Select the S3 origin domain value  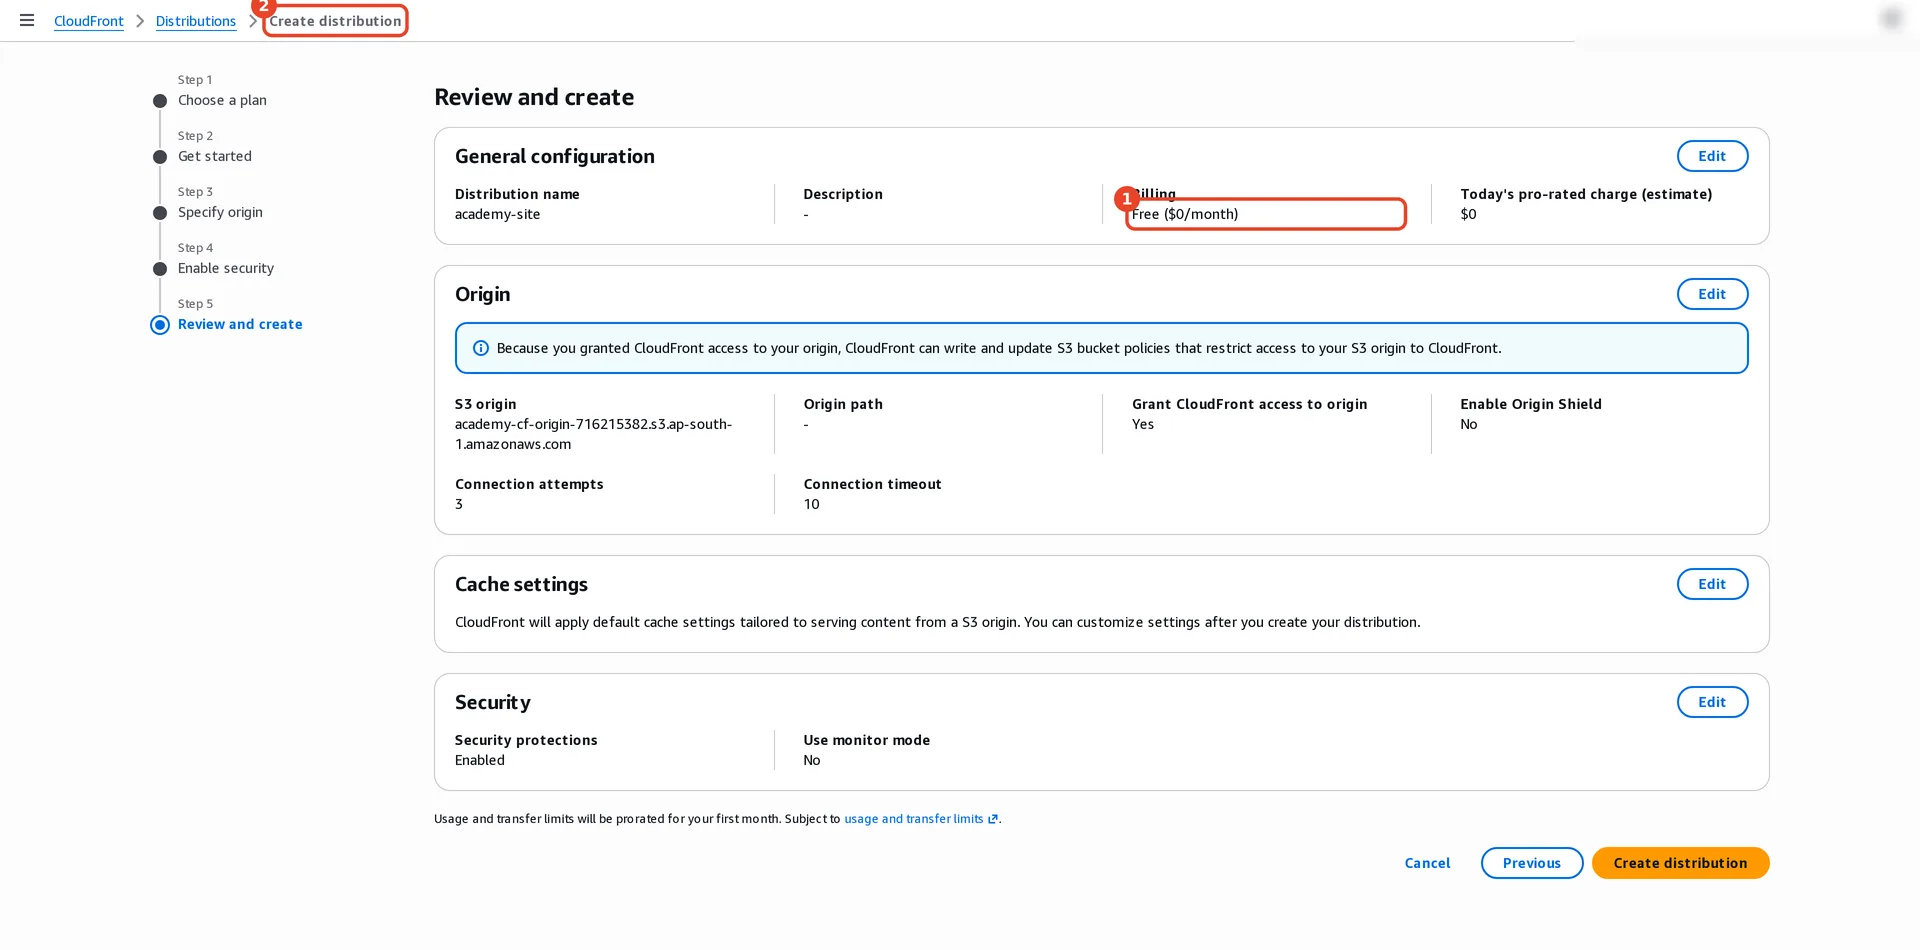594,434
